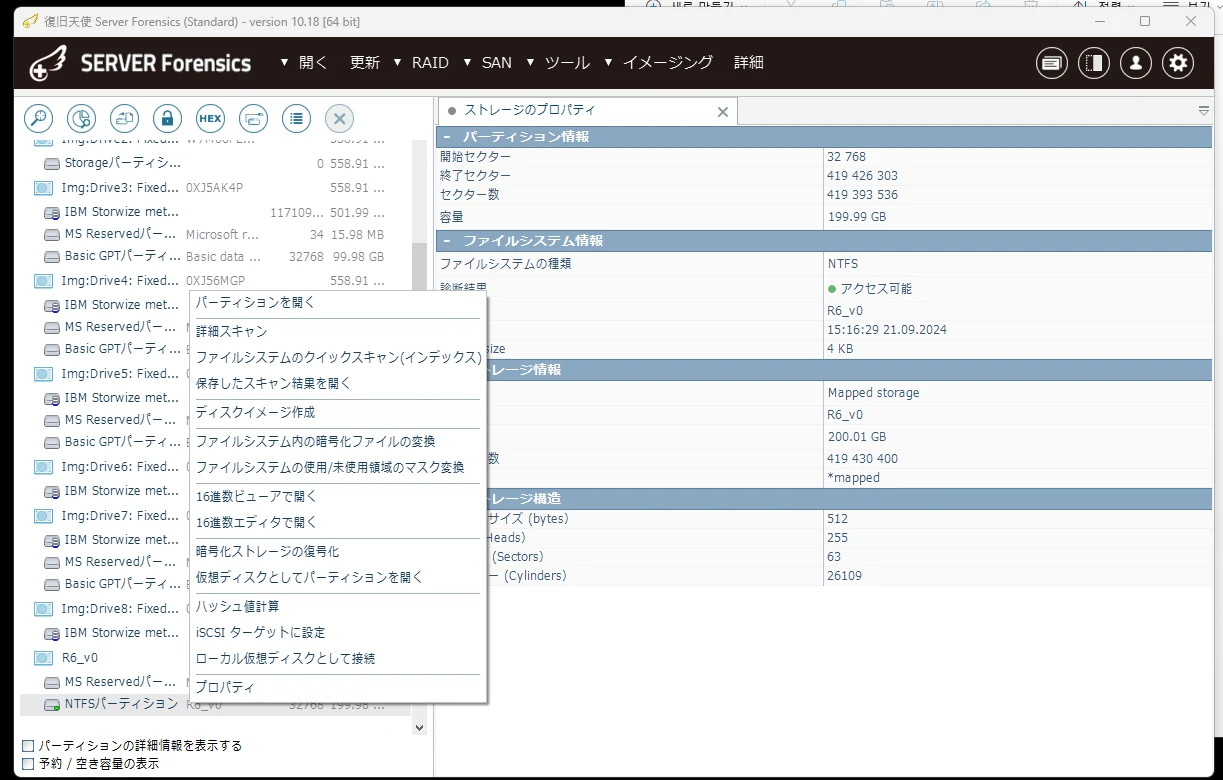Choose ファイルシステムのクイックスキャン(インデックス)
The width and height of the screenshot is (1223, 780).
click(337, 357)
